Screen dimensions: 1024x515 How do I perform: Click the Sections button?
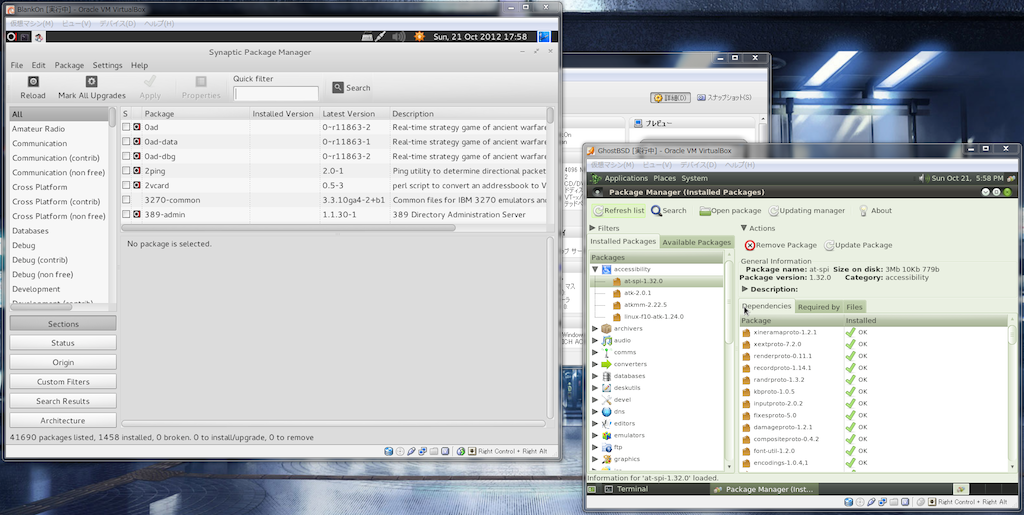pyautogui.click(x=63, y=324)
